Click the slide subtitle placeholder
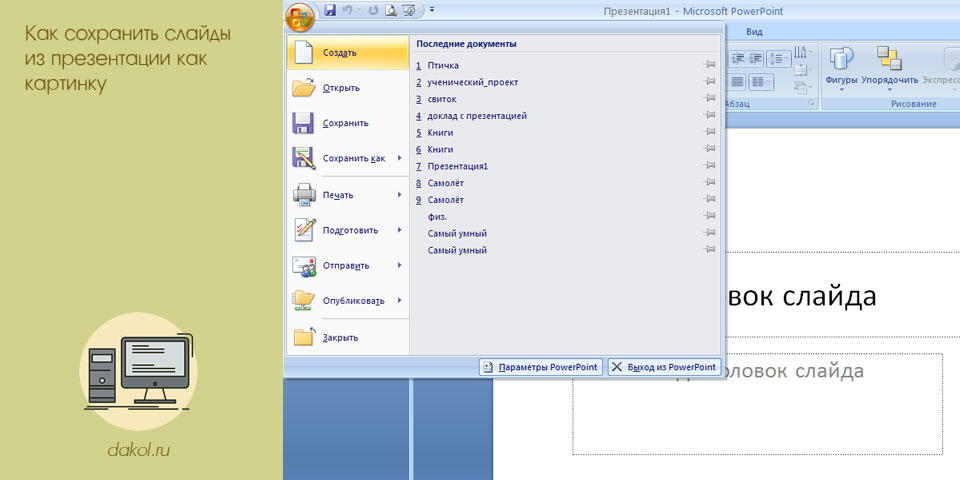 pos(757,403)
